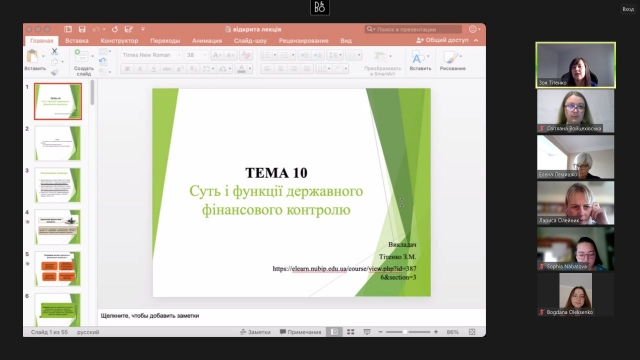Expand the Paste options arrow
640x360 pixels.
pos(43,56)
